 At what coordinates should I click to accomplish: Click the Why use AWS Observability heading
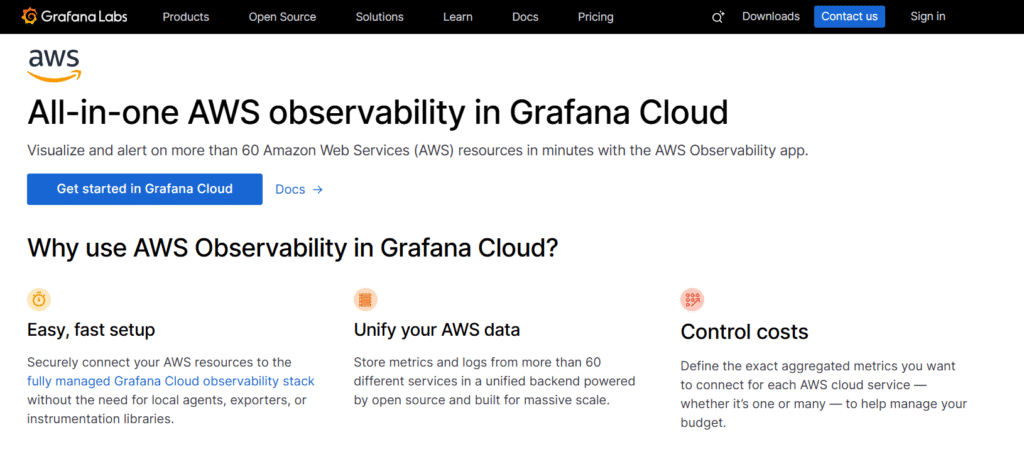coord(292,248)
